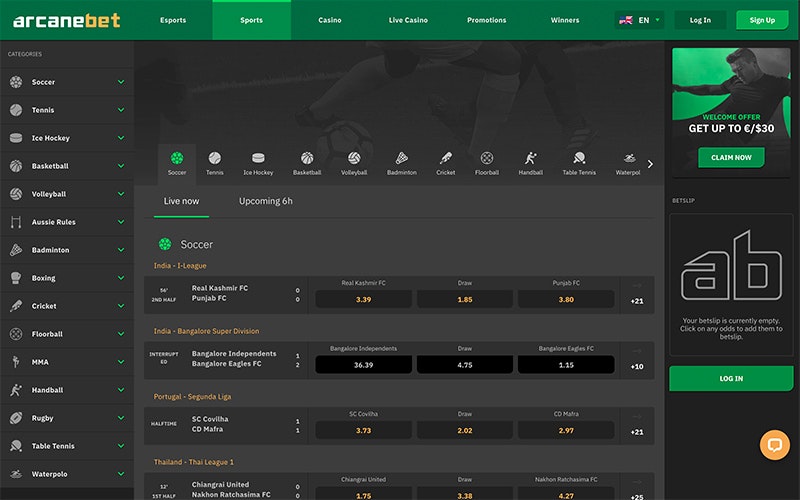Bet on Real Kashmir FC at 3.39

[x=363, y=299]
